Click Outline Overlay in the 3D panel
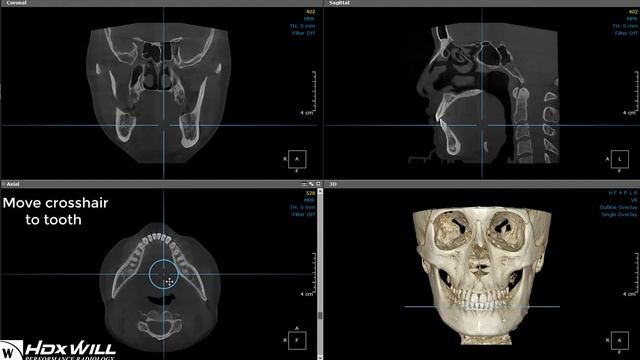Image resolution: width=640 pixels, height=360 pixels. [x=618, y=207]
